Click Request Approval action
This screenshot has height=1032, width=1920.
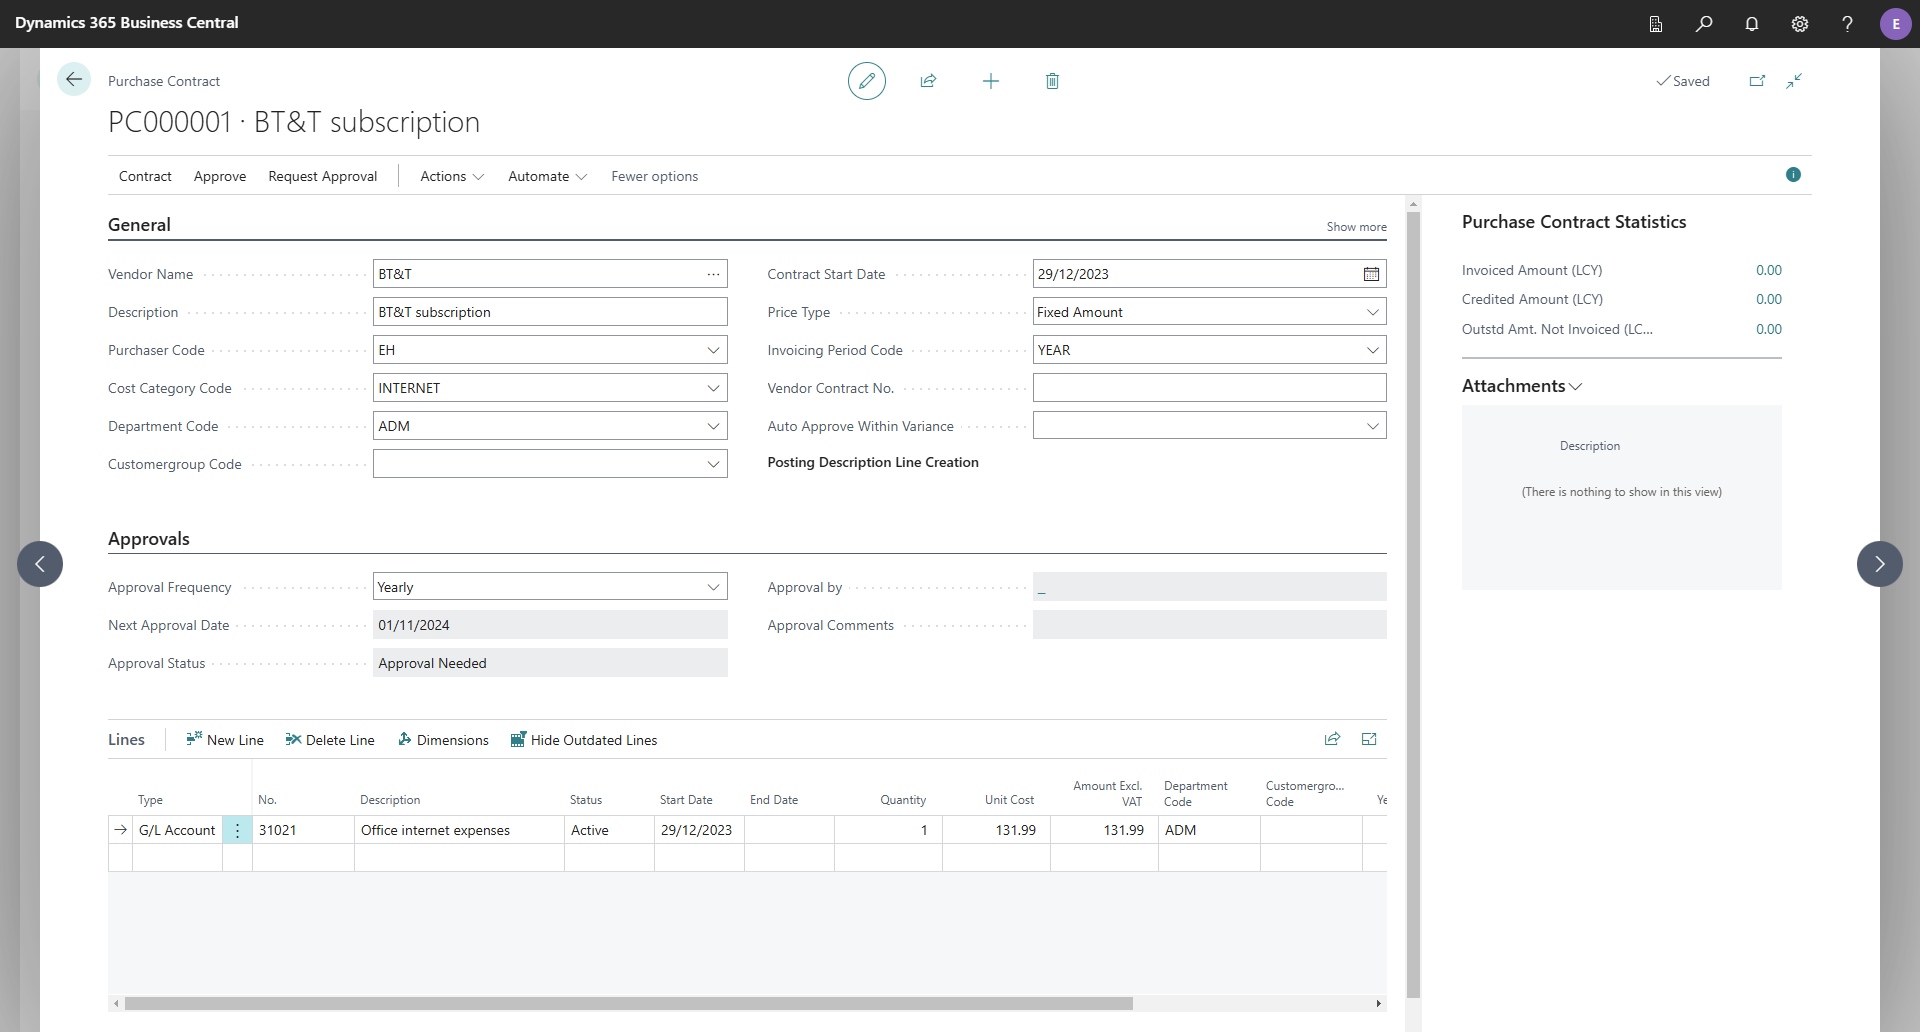point(322,176)
